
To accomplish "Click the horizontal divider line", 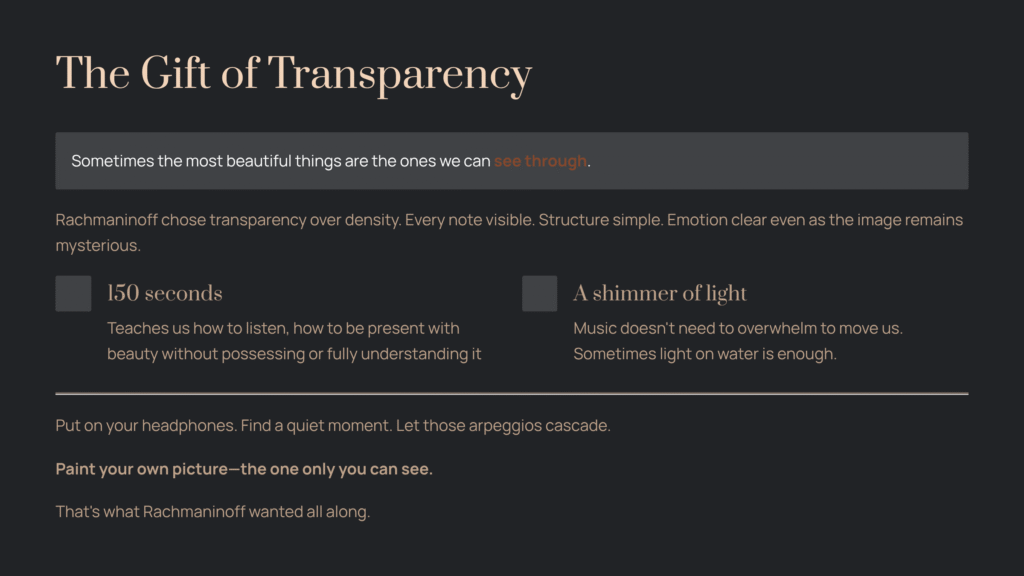I will click(512, 394).
